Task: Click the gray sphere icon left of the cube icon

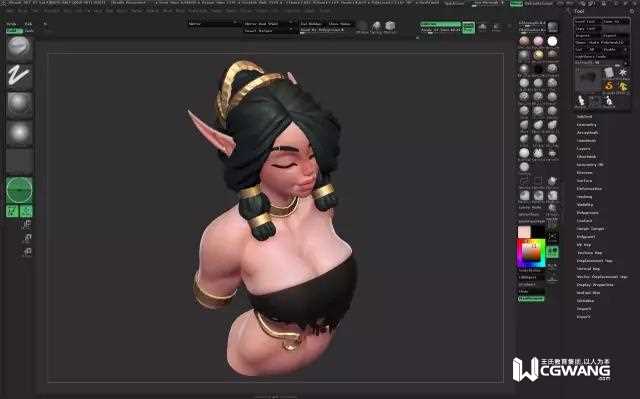Action: click(x=376, y=27)
